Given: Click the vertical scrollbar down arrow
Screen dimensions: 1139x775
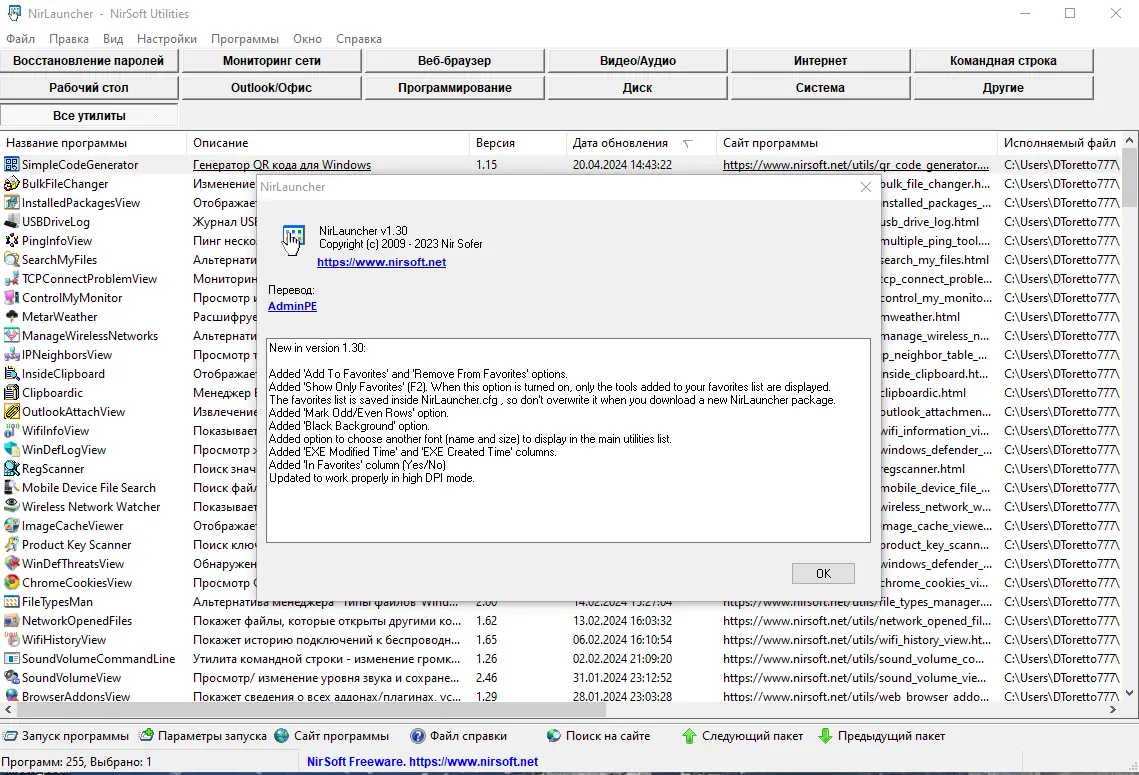Looking at the screenshot, I should click(1130, 693).
